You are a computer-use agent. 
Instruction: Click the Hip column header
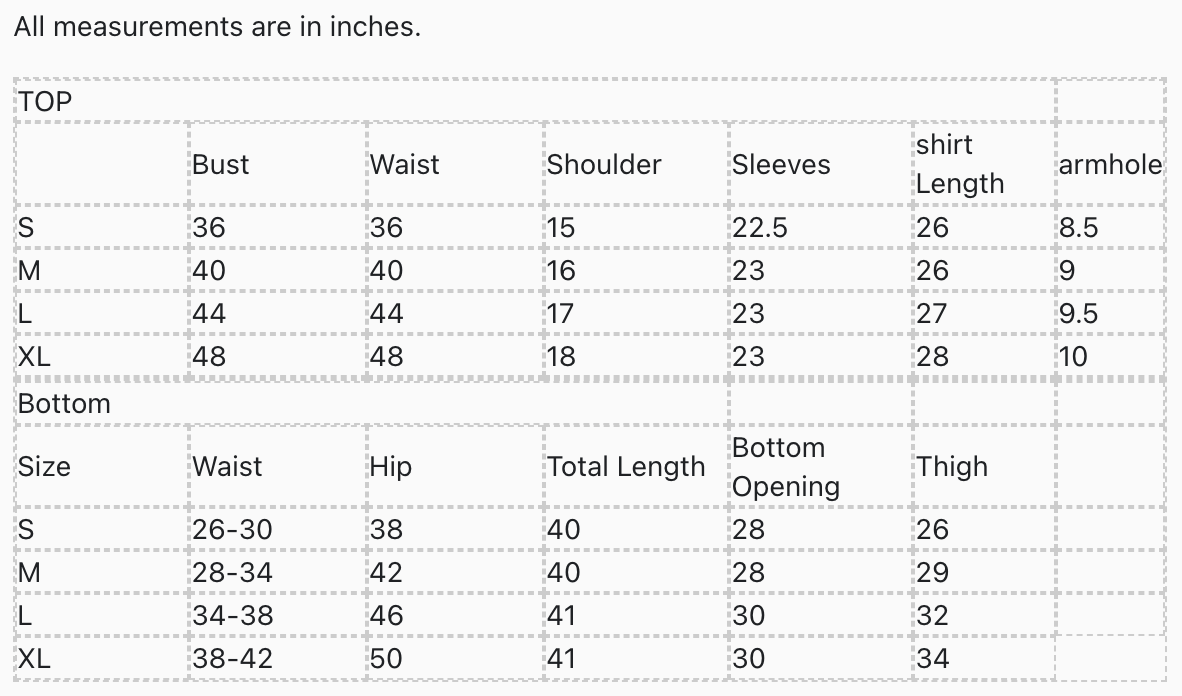click(391, 467)
